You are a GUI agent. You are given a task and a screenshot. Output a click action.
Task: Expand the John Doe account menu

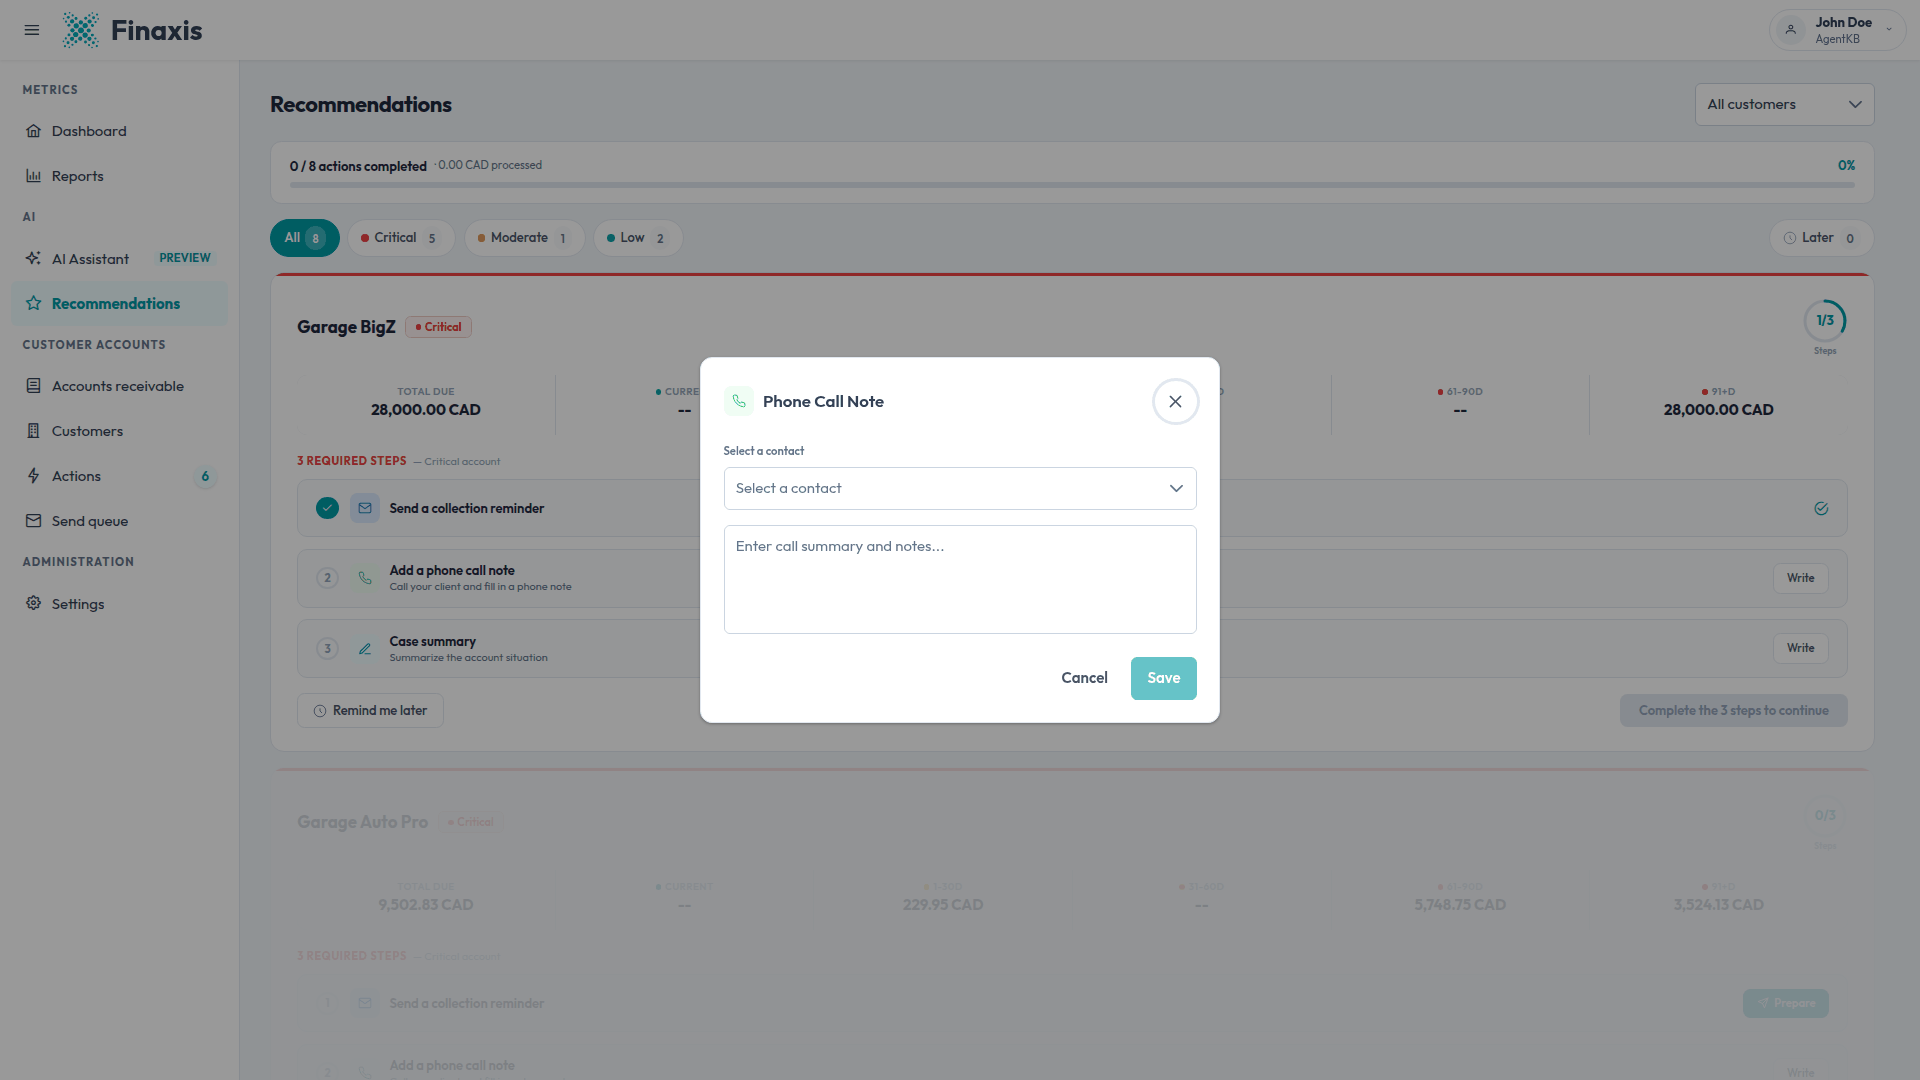tap(1837, 30)
